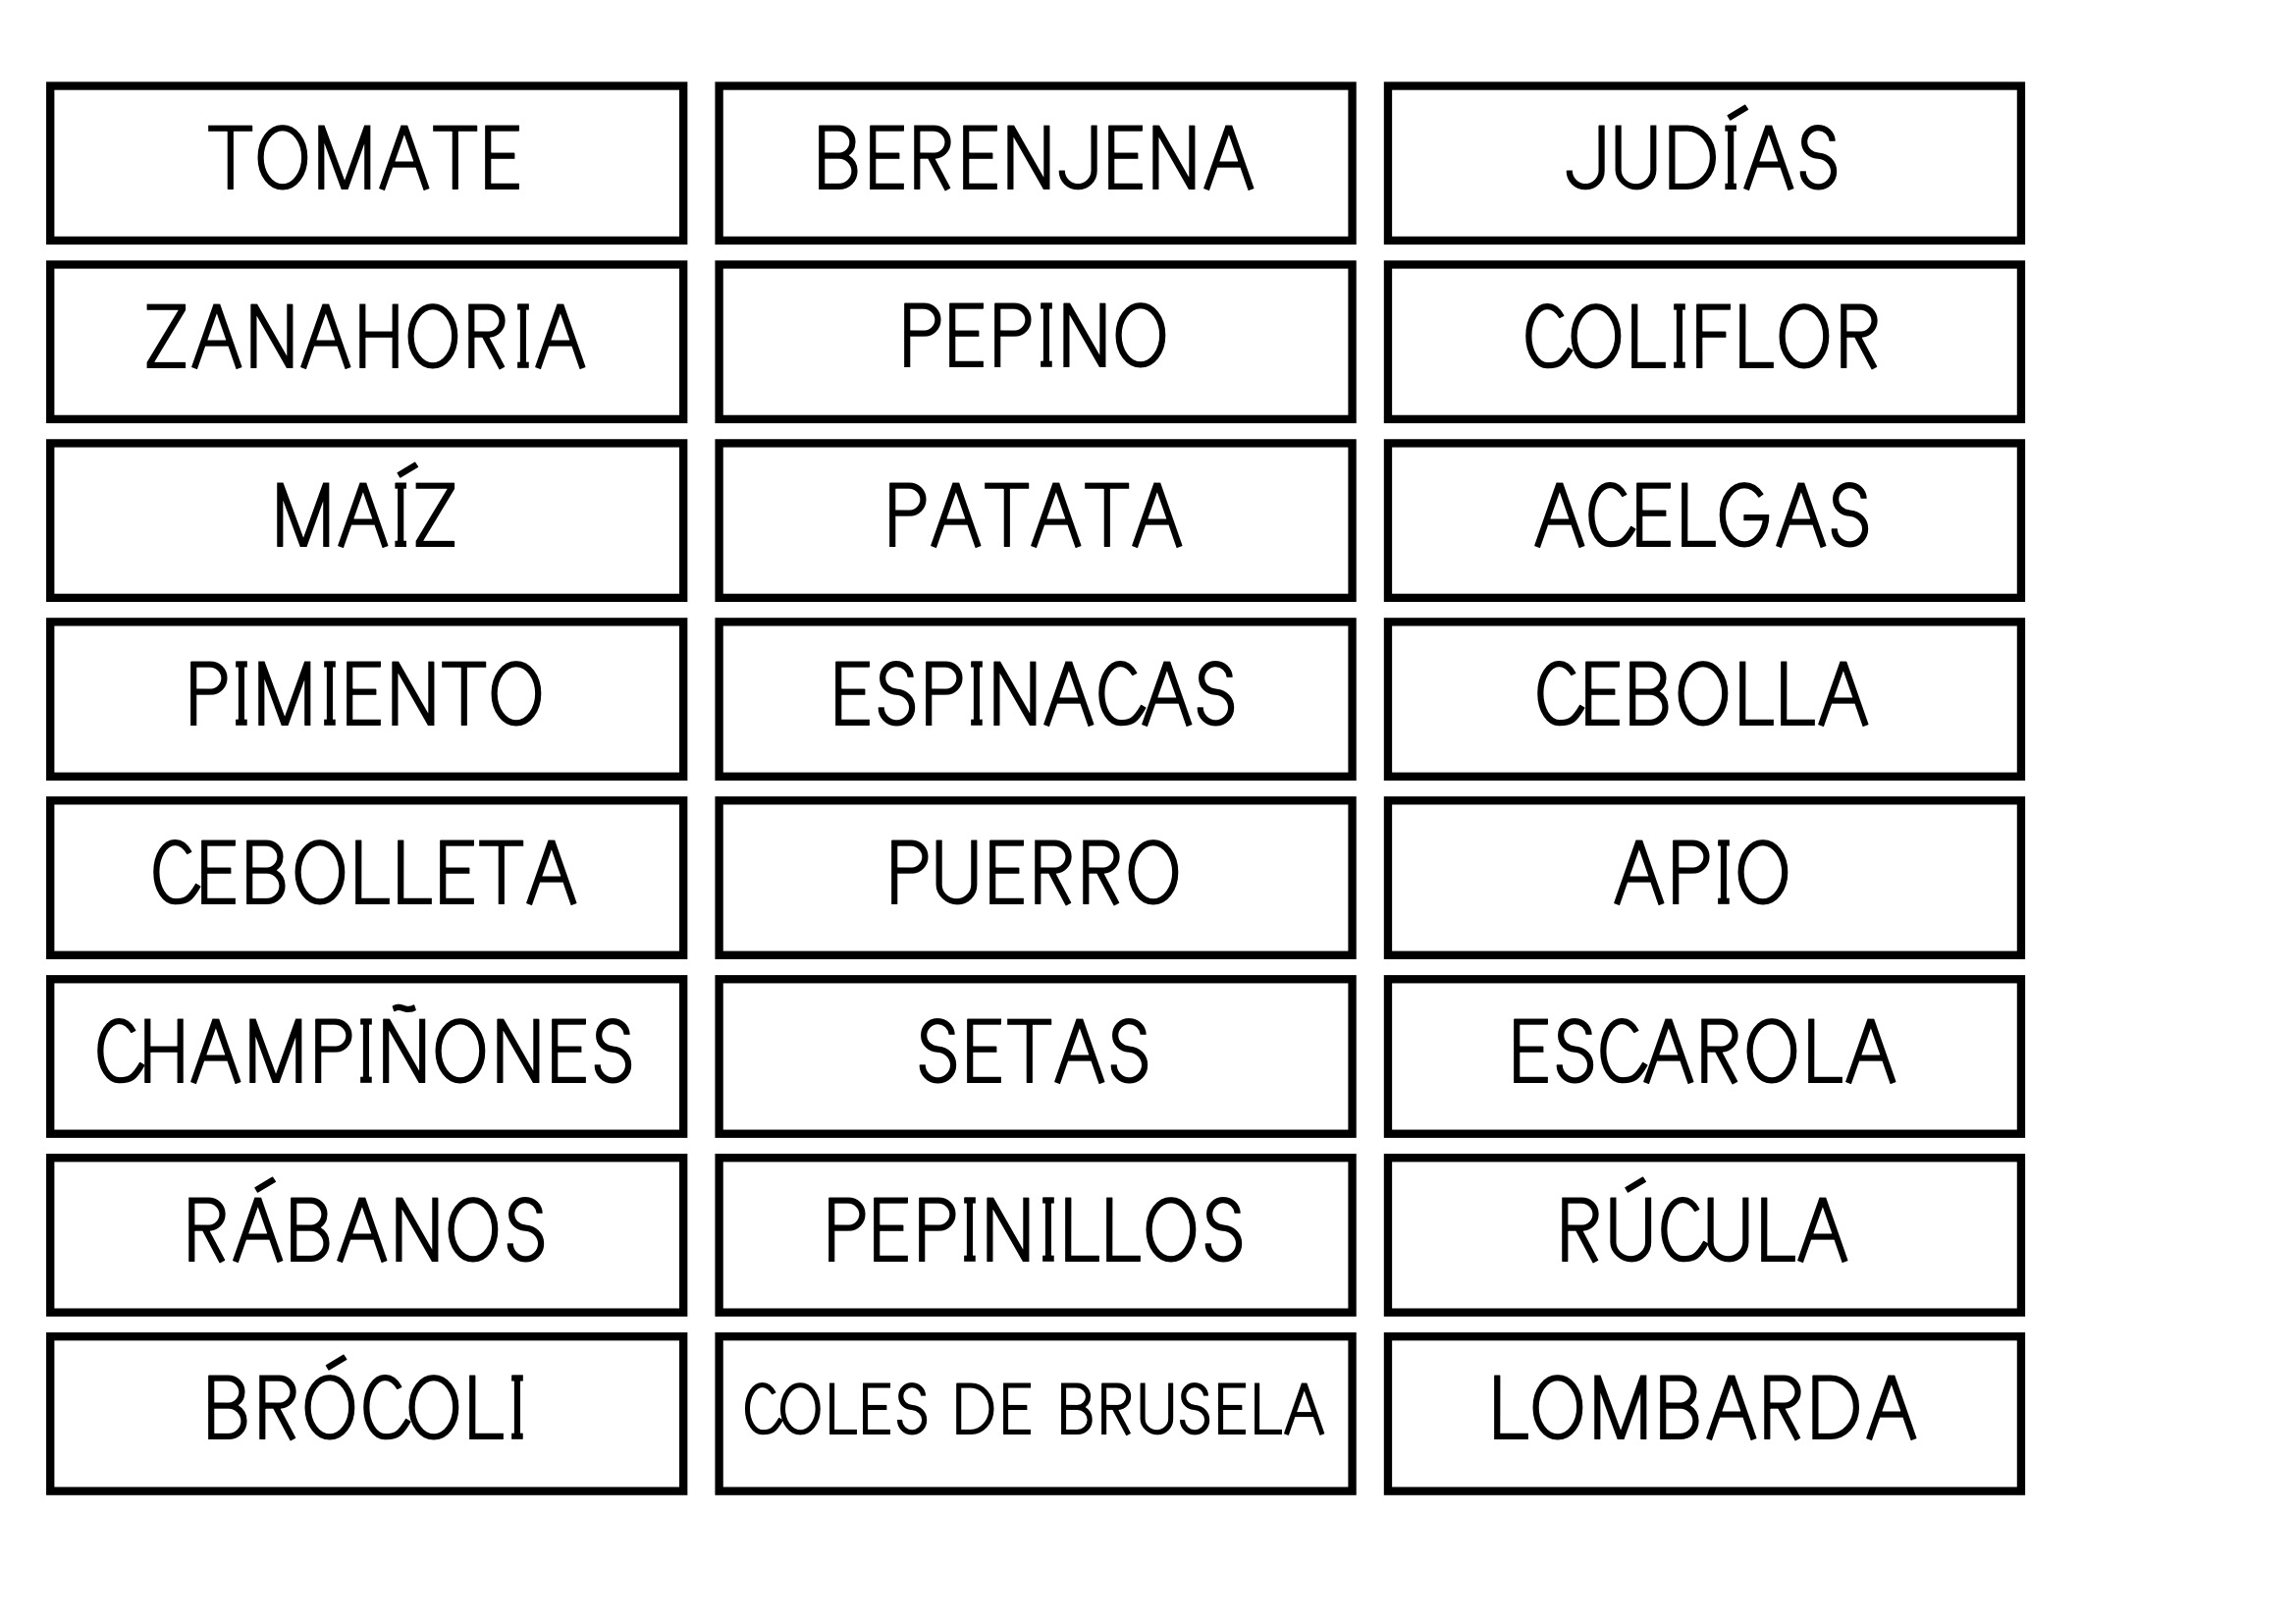Click the TOMATE word card

(366, 162)
